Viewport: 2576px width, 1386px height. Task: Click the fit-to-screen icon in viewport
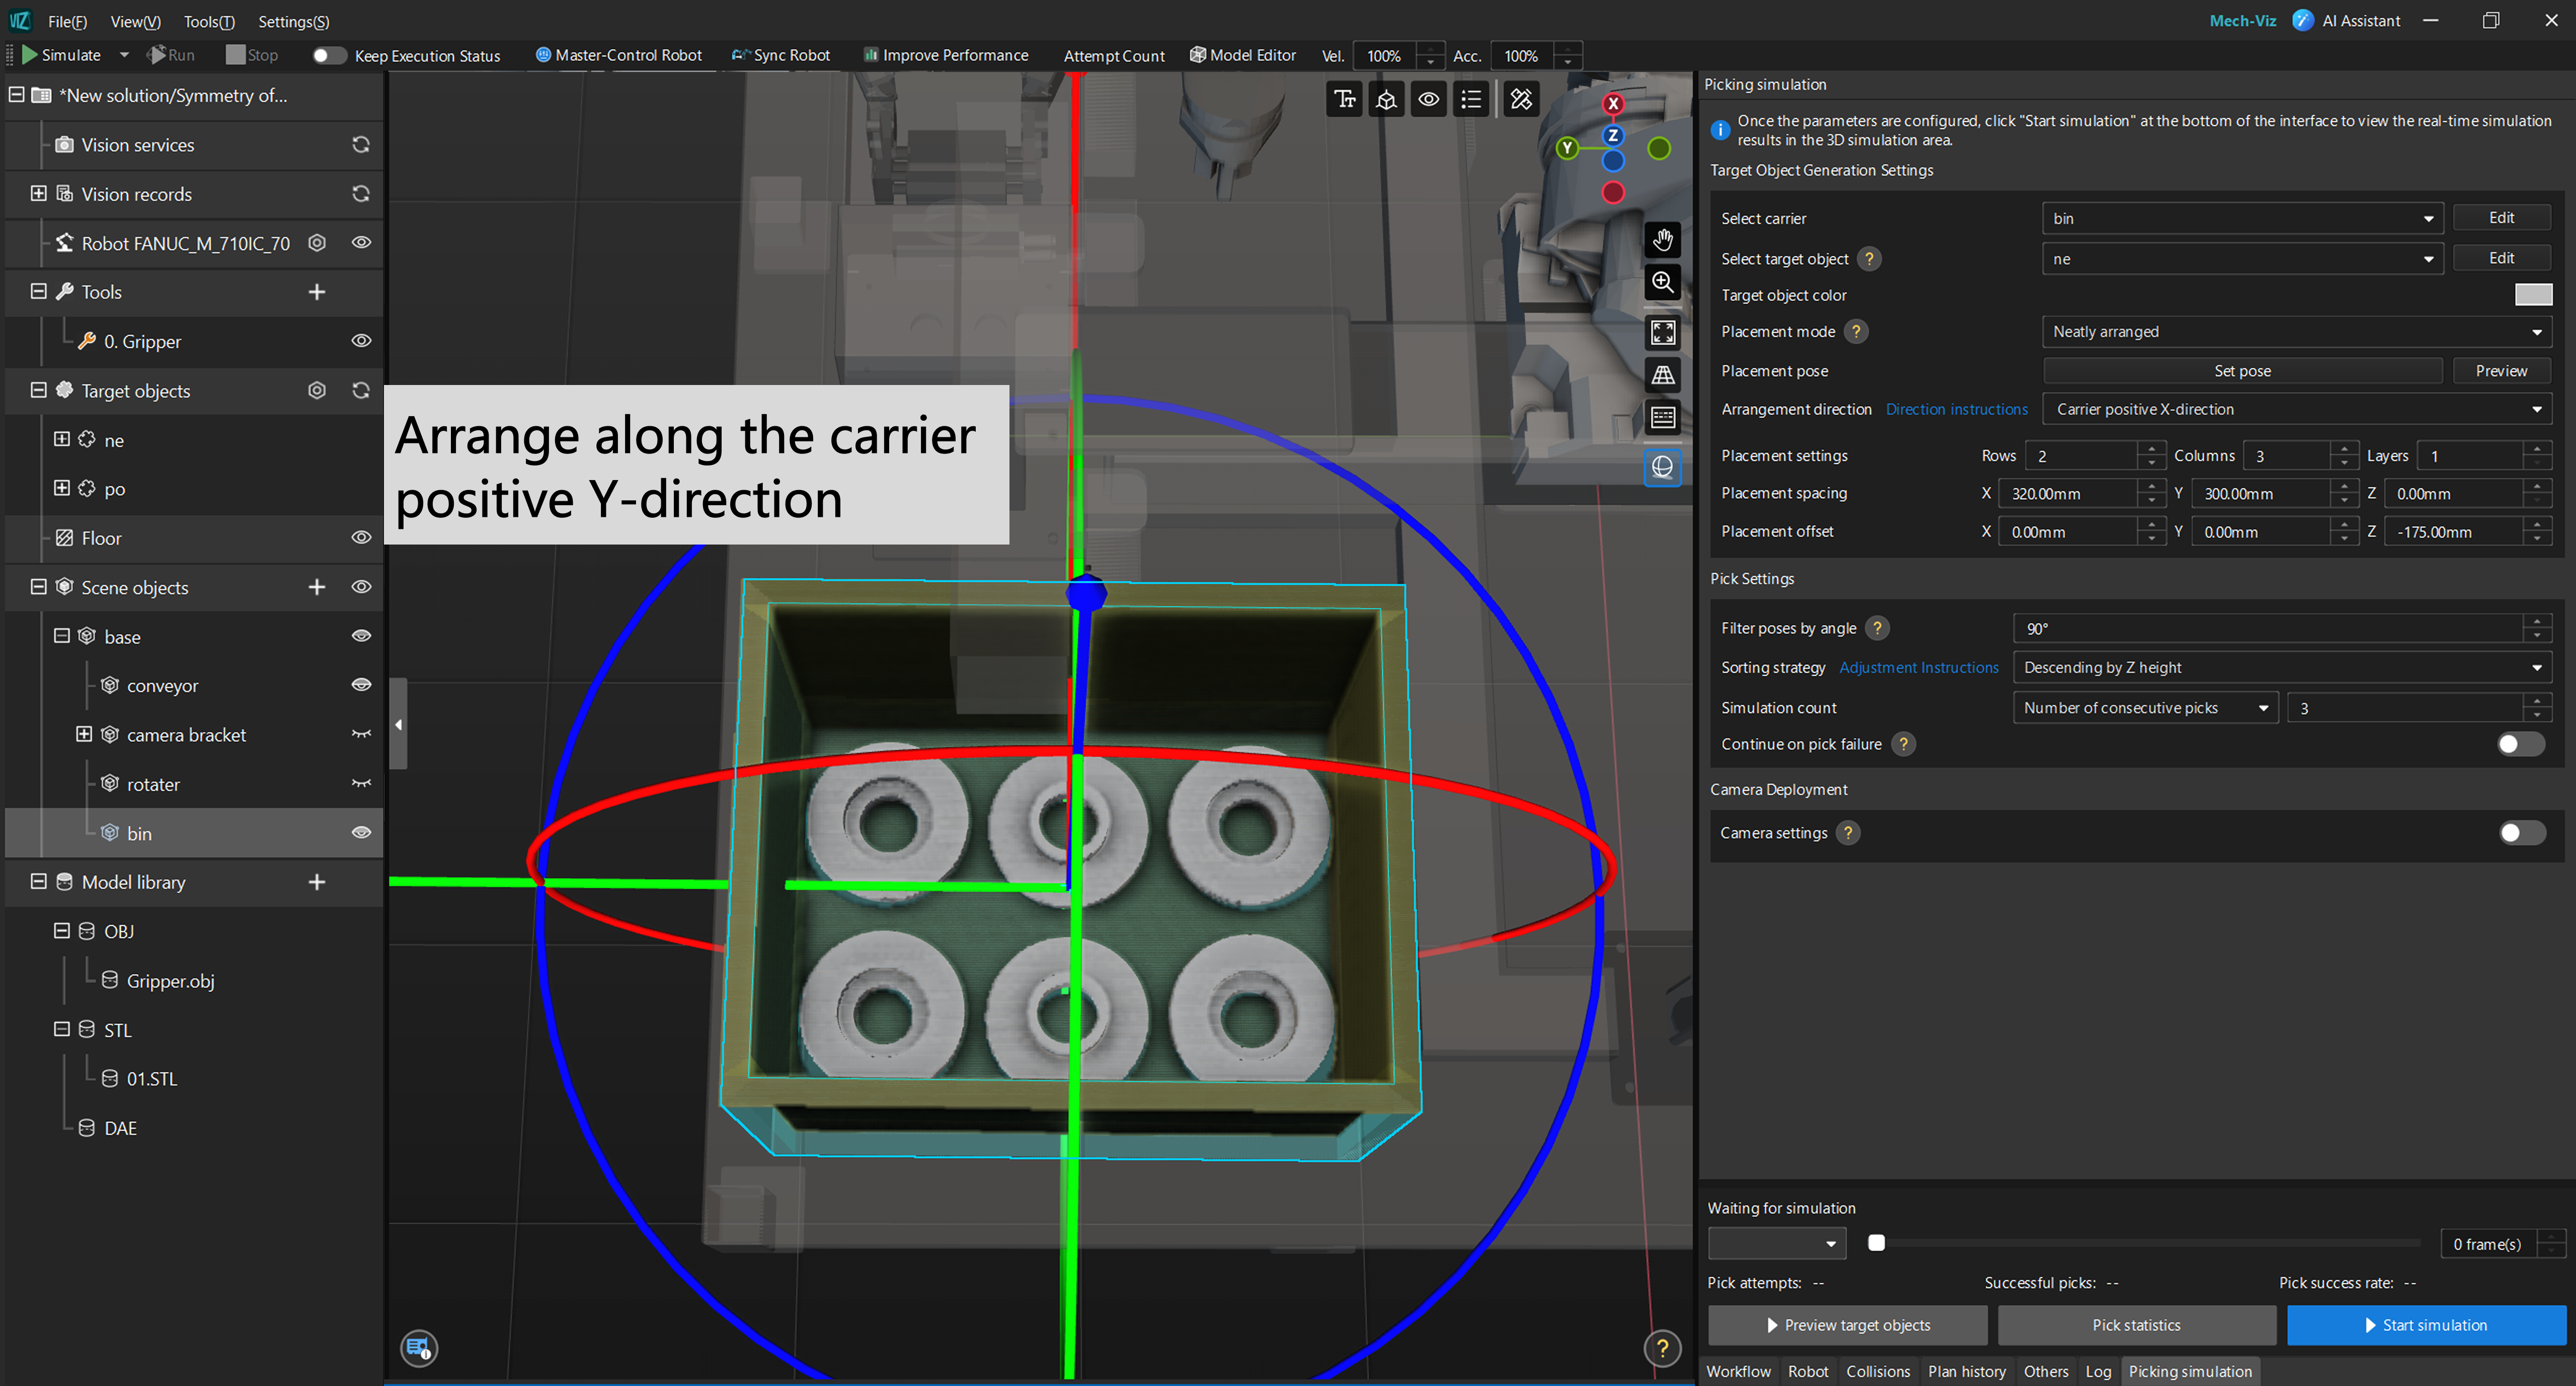(1662, 332)
